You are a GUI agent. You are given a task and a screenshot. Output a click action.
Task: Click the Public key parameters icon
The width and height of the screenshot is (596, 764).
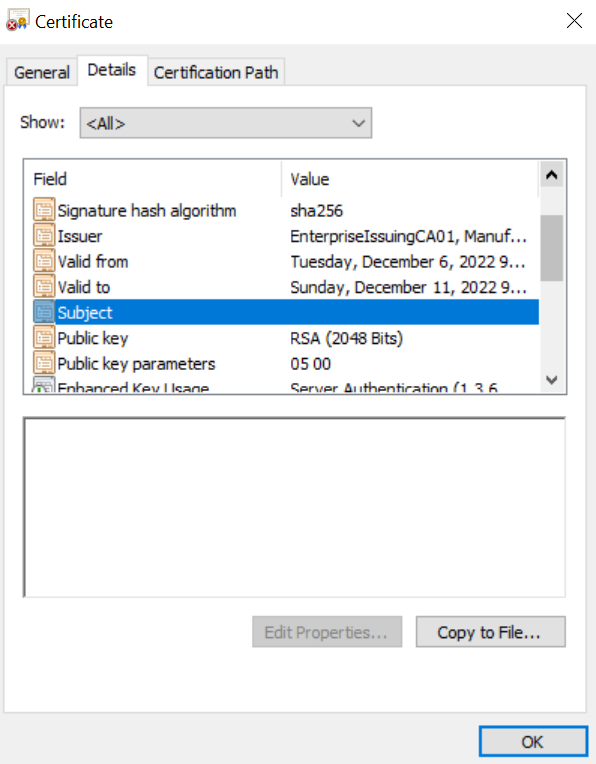tap(44, 363)
